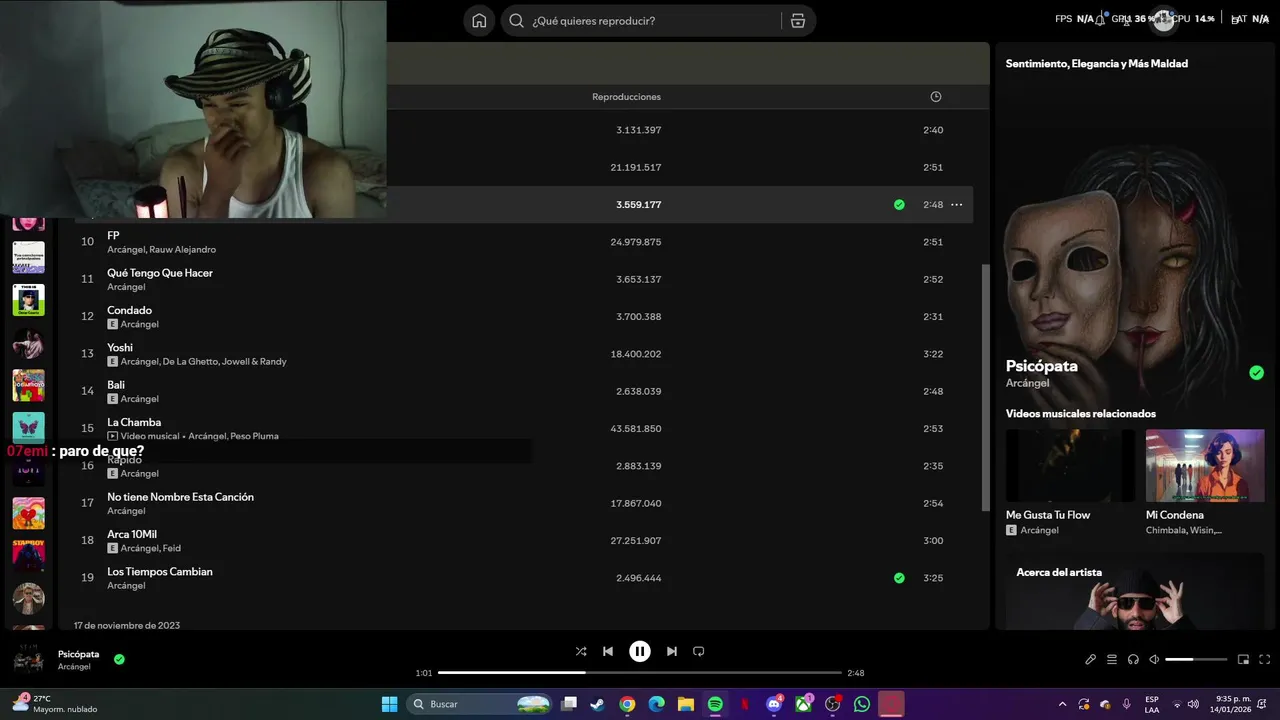The width and height of the screenshot is (1280, 720).
Task: Open Jowell & Randy artist link
Action: pos(255,362)
